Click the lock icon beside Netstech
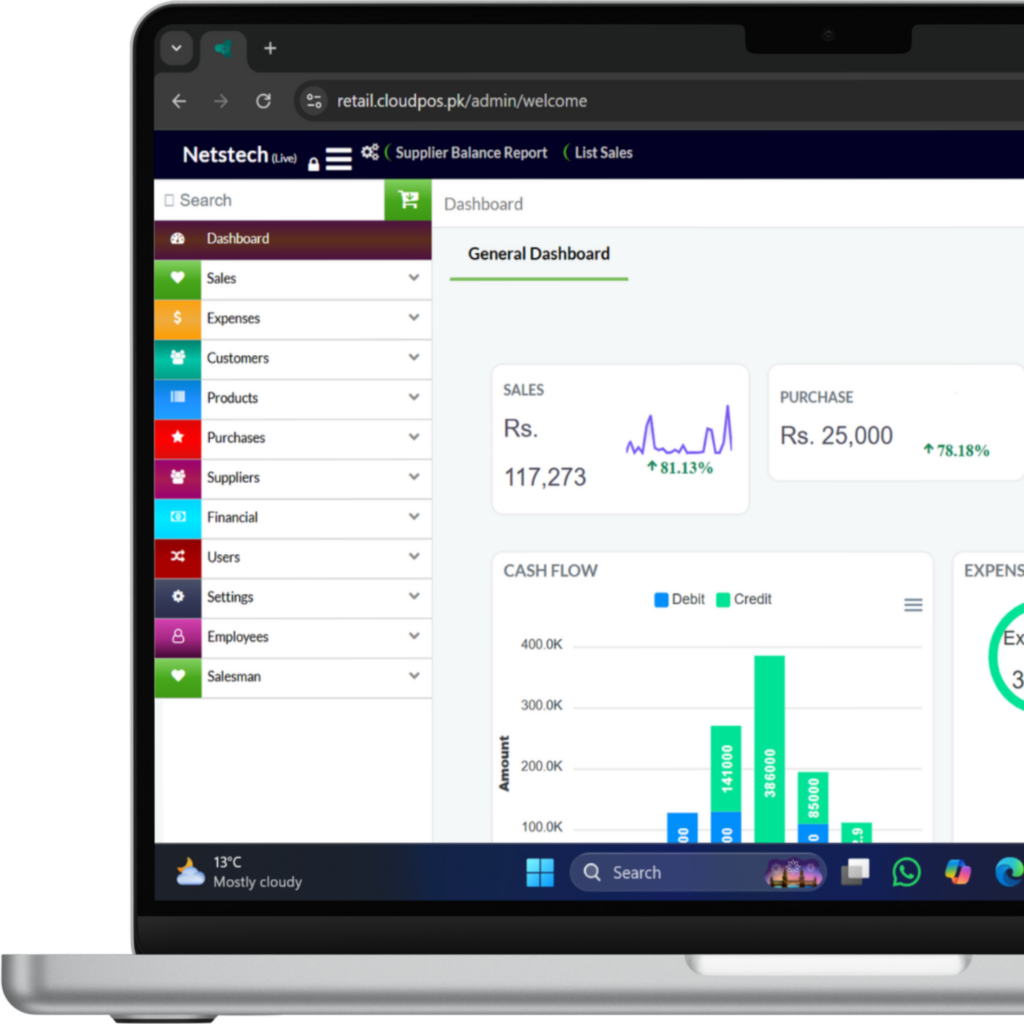This screenshot has width=1024, height=1024. (314, 164)
